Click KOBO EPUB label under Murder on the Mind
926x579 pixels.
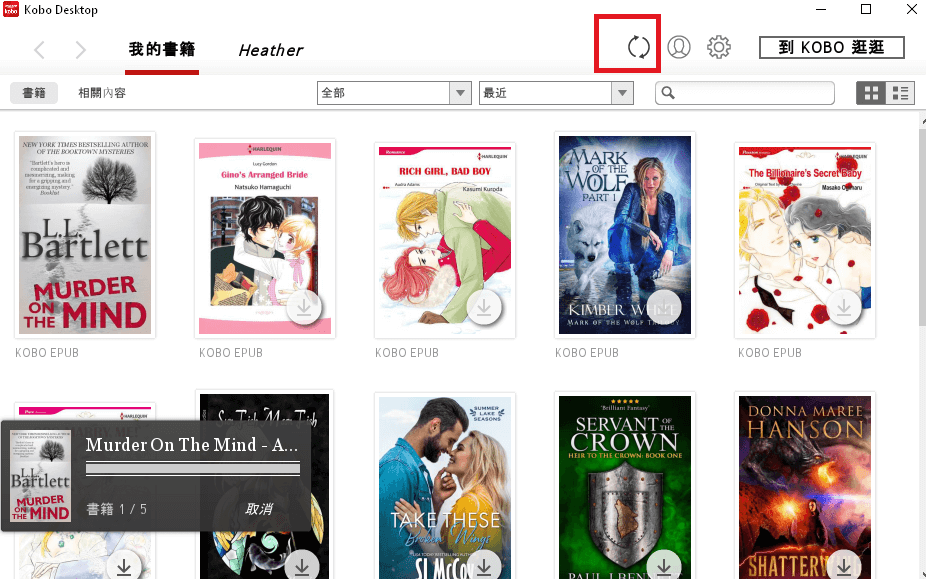tap(47, 353)
